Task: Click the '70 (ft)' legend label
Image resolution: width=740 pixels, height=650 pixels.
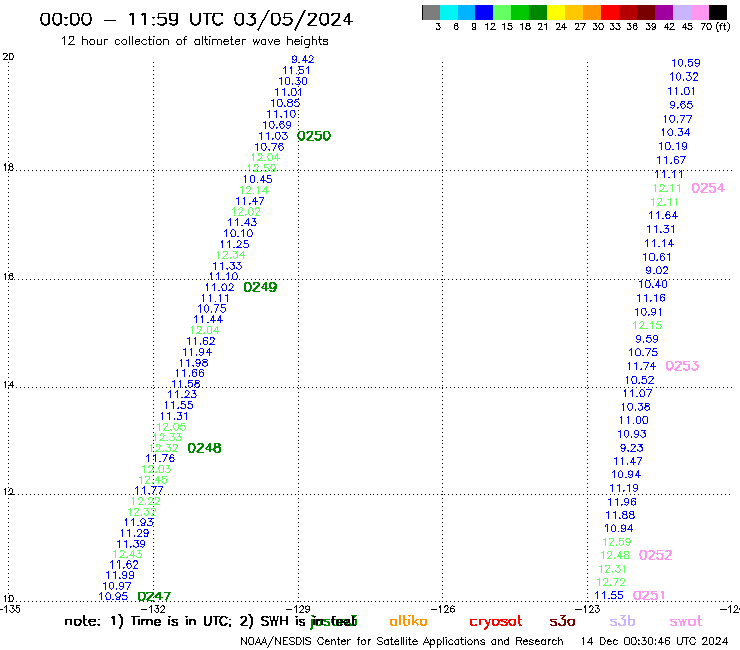Action: (x=715, y=27)
